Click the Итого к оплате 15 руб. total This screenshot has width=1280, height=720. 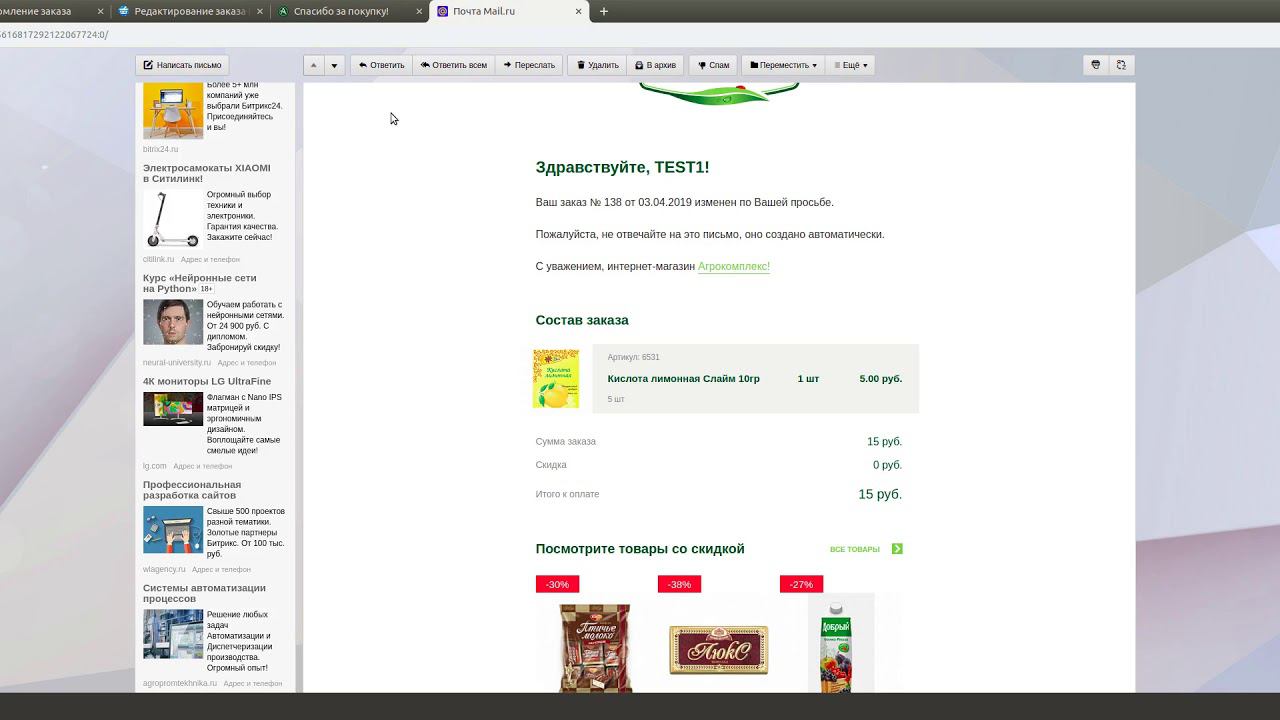click(880, 494)
